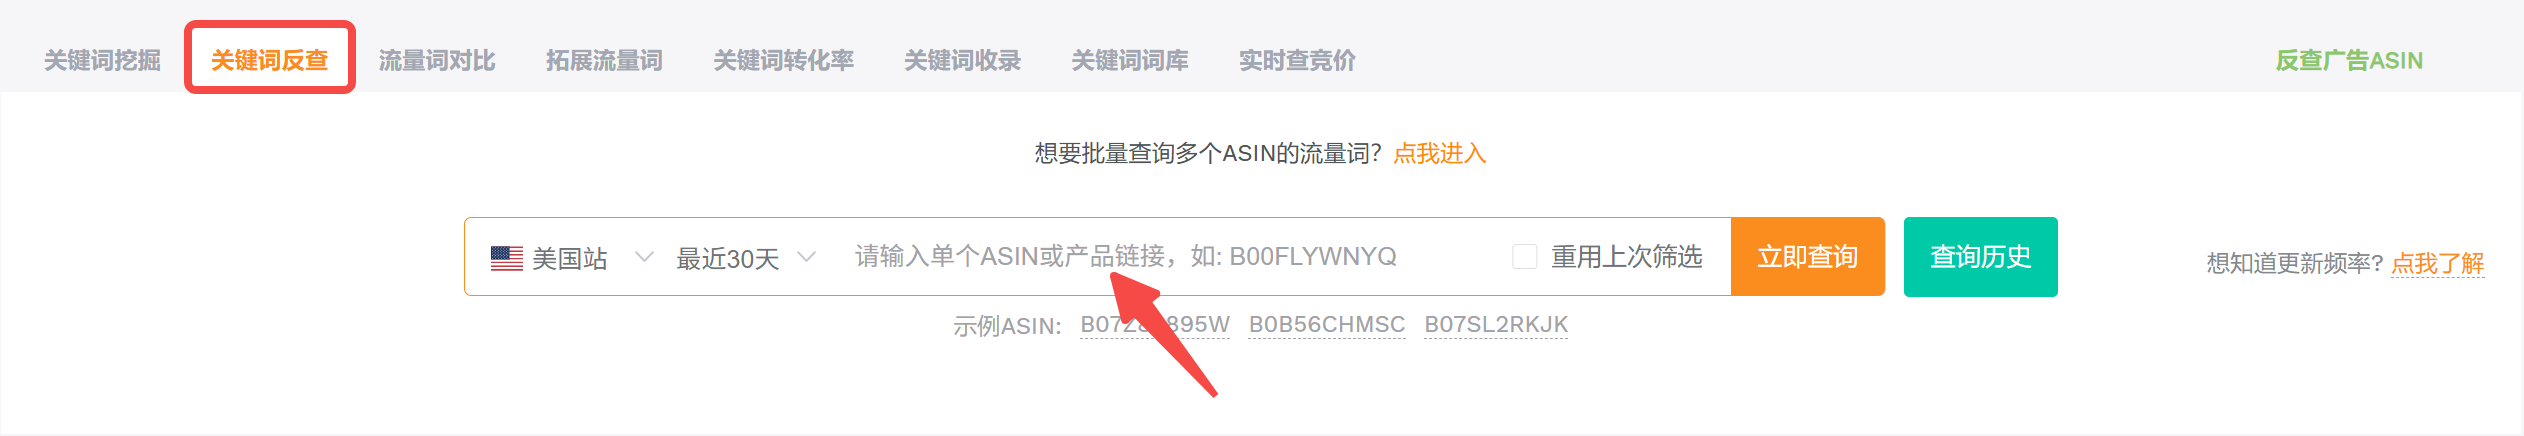Open the 关键词词库 tab
Screen dimensions: 2524x436
tap(1130, 60)
